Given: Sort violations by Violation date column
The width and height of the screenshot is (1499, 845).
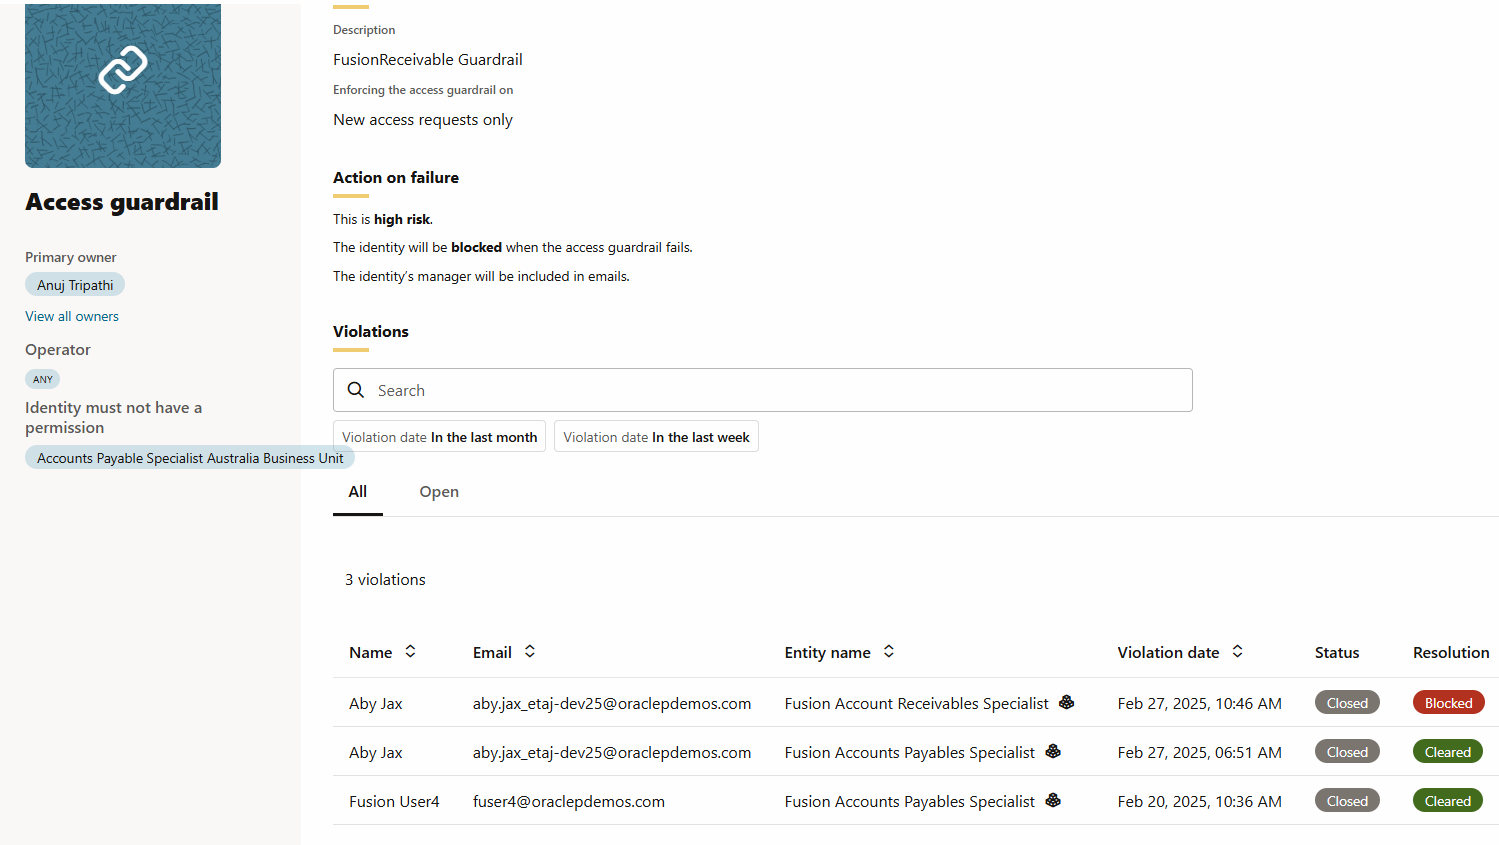Looking at the screenshot, I should coord(1238,652).
